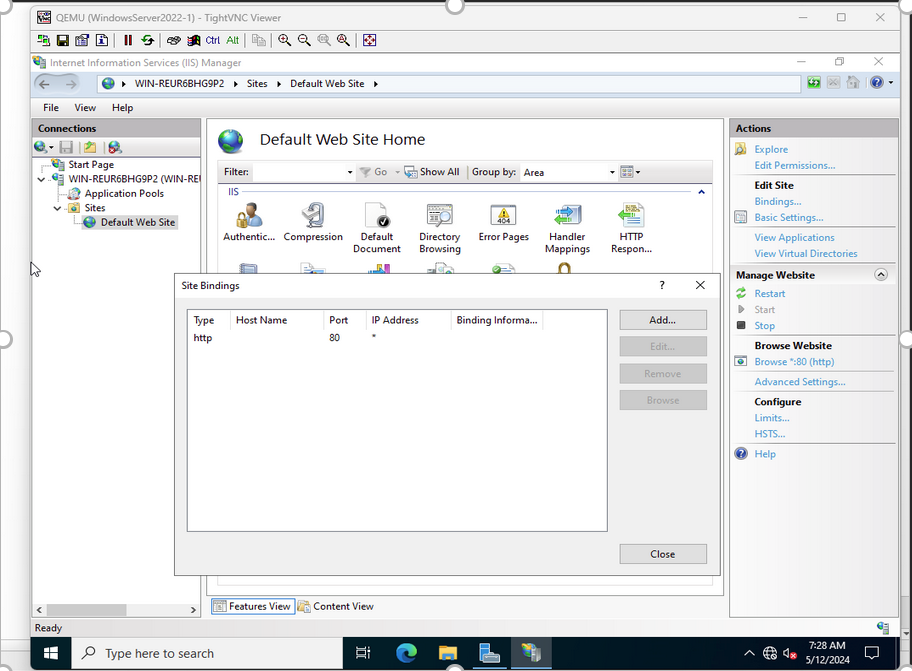Viewport: 912px width, 671px height.
Task: Select Application Pools tree node
Action: point(124,194)
